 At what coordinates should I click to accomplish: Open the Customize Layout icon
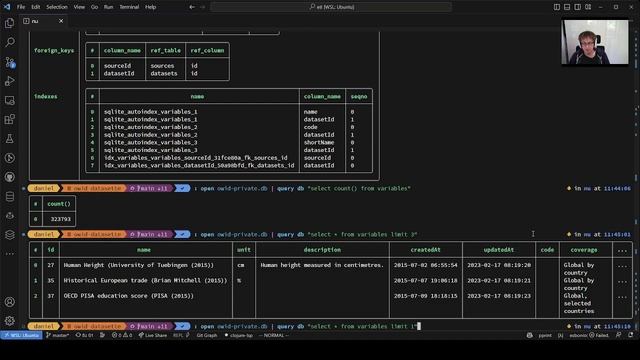[588, 7]
